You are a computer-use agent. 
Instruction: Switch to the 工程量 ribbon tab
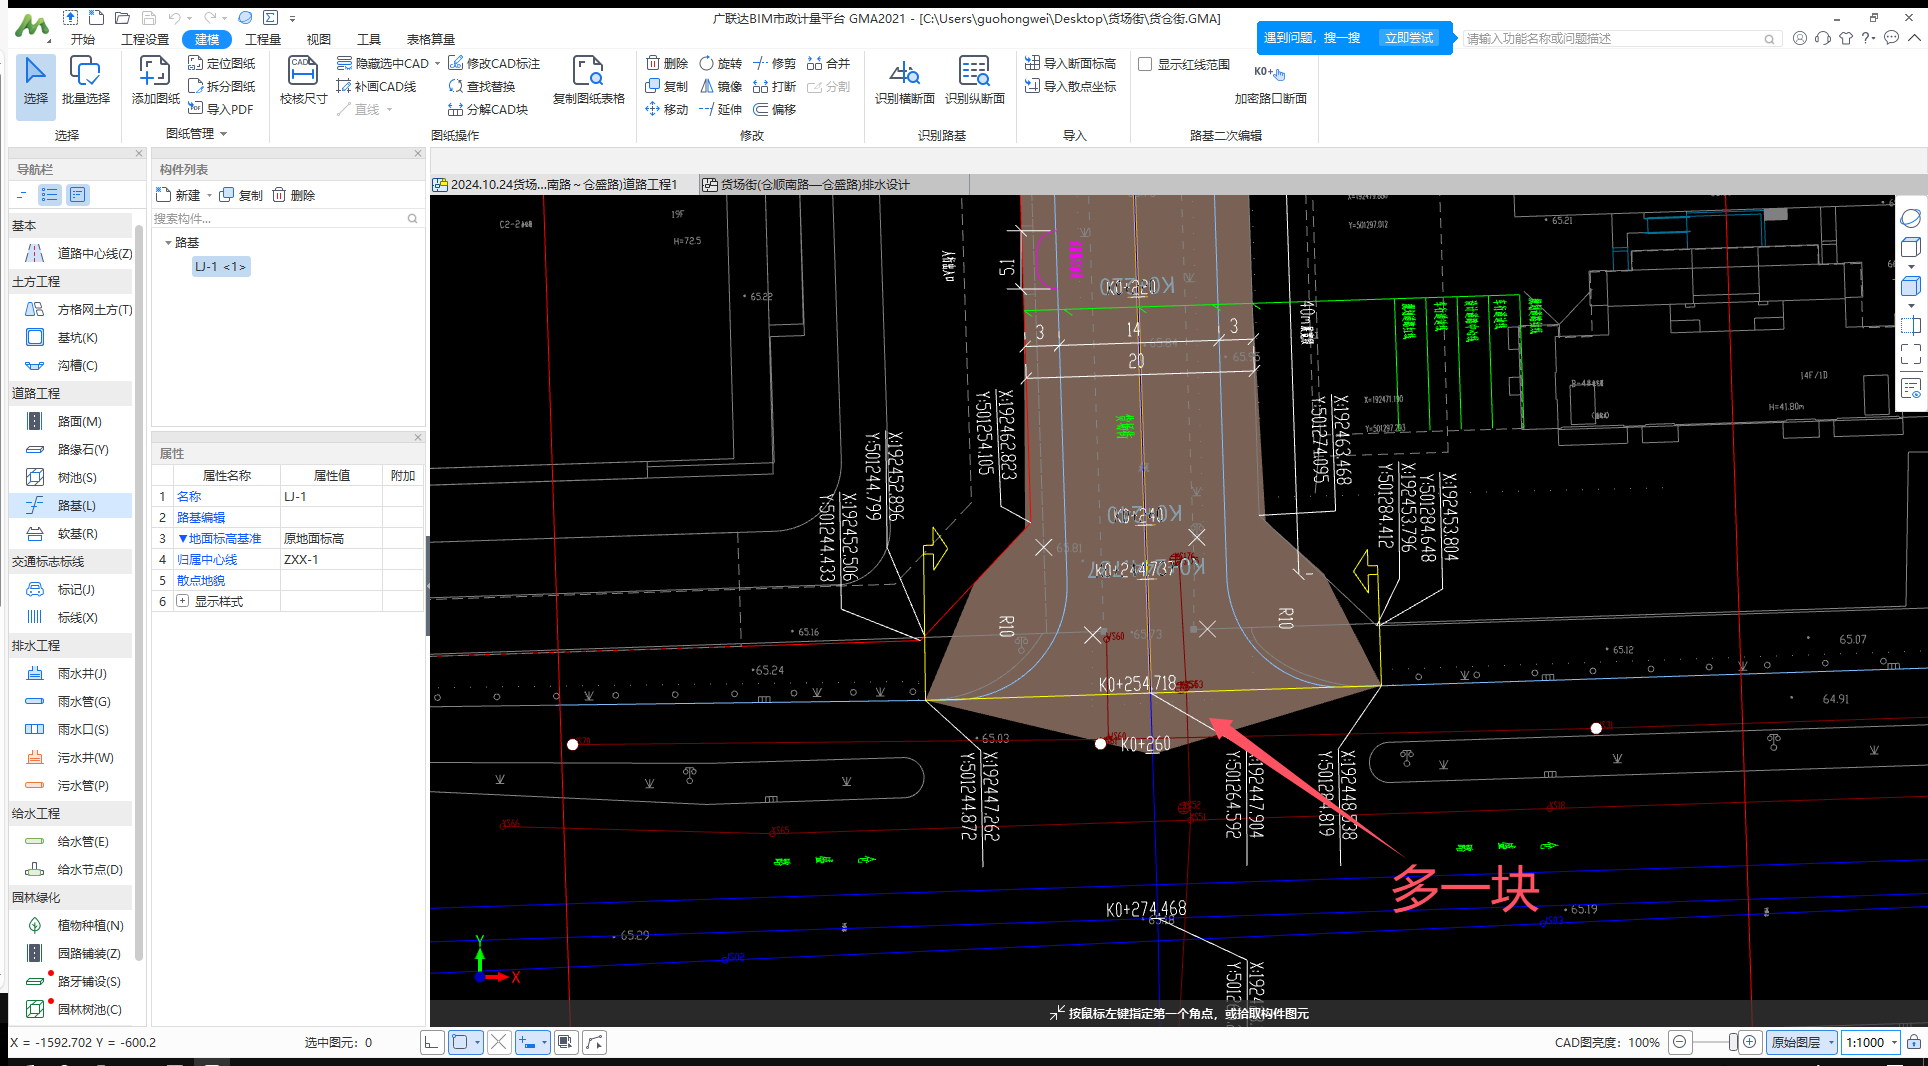(263, 39)
